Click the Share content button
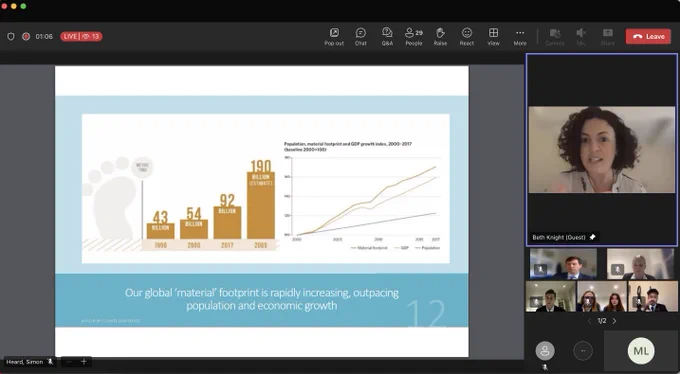Viewport: 680px width, 374px height. [608, 36]
